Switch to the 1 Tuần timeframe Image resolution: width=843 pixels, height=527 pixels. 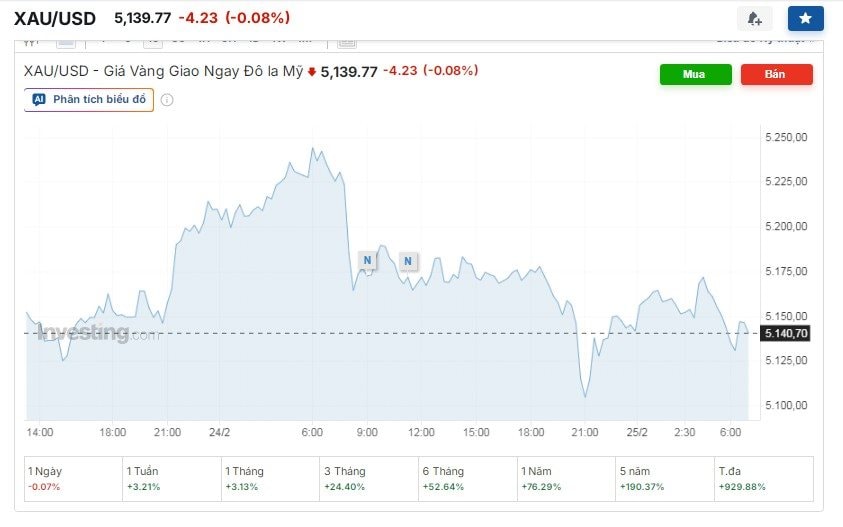pyautogui.click(x=171, y=478)
